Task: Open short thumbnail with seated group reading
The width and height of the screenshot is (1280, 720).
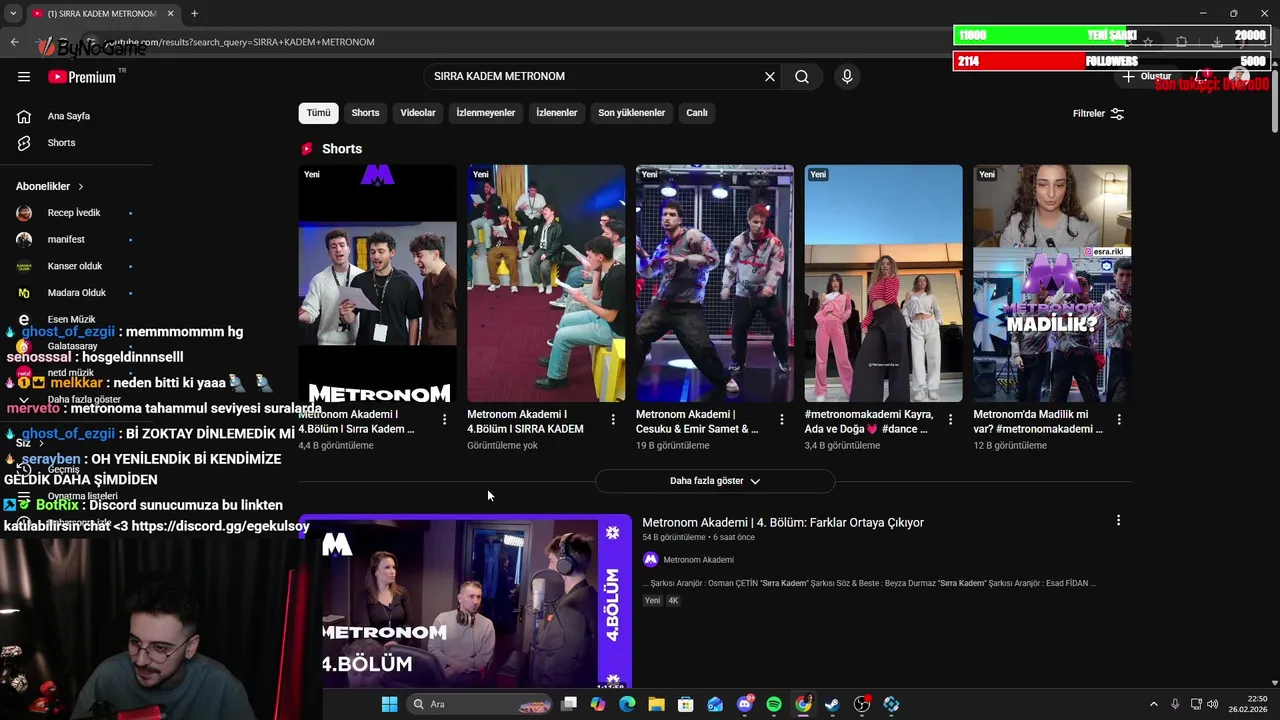Action: pyautogui.click(x=546, y=283)
